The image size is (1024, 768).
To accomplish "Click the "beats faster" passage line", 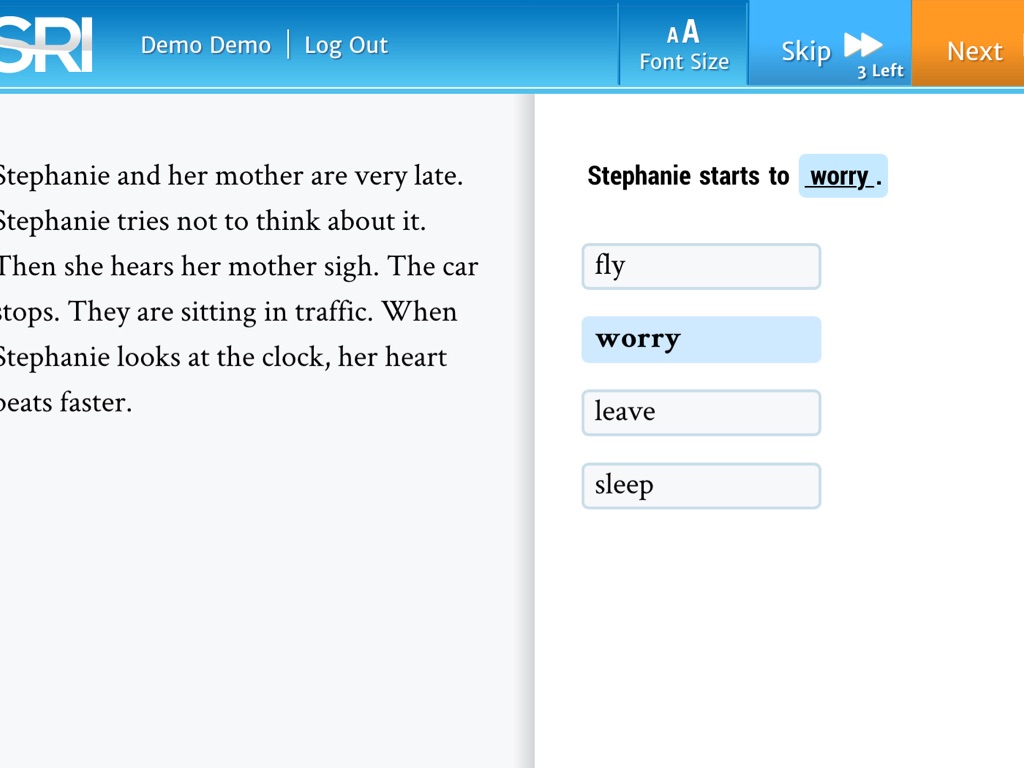I will click(66, 403).
